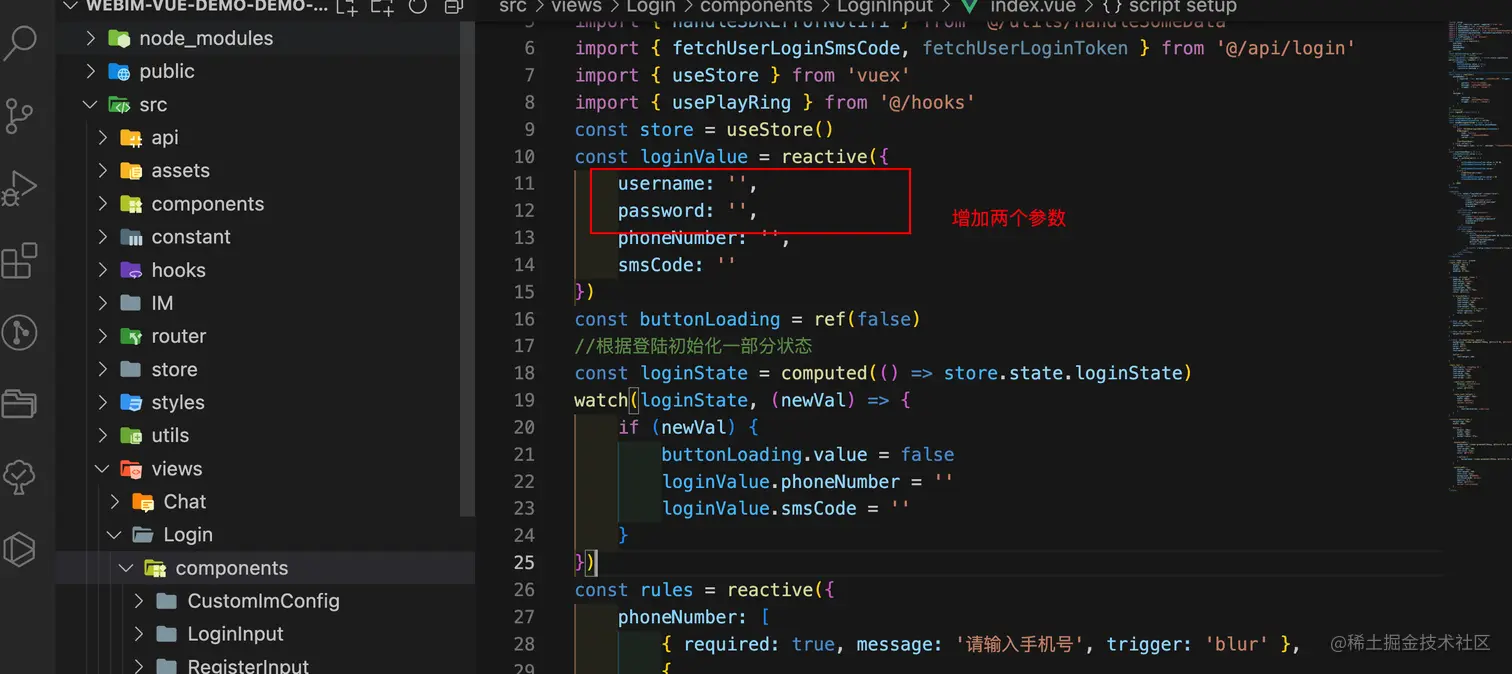Click the constant folder icon

pyautogui.click(x=131, y=237)
